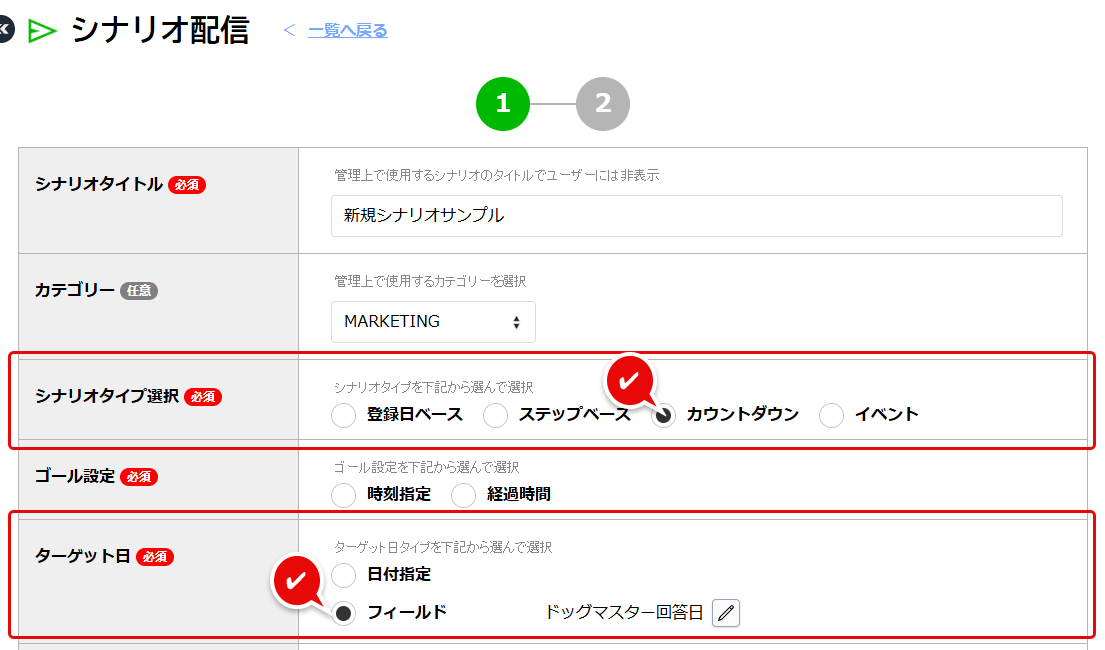Return to list via 一覧へ戻る link

pyautogui.click(x=347, y=31)
